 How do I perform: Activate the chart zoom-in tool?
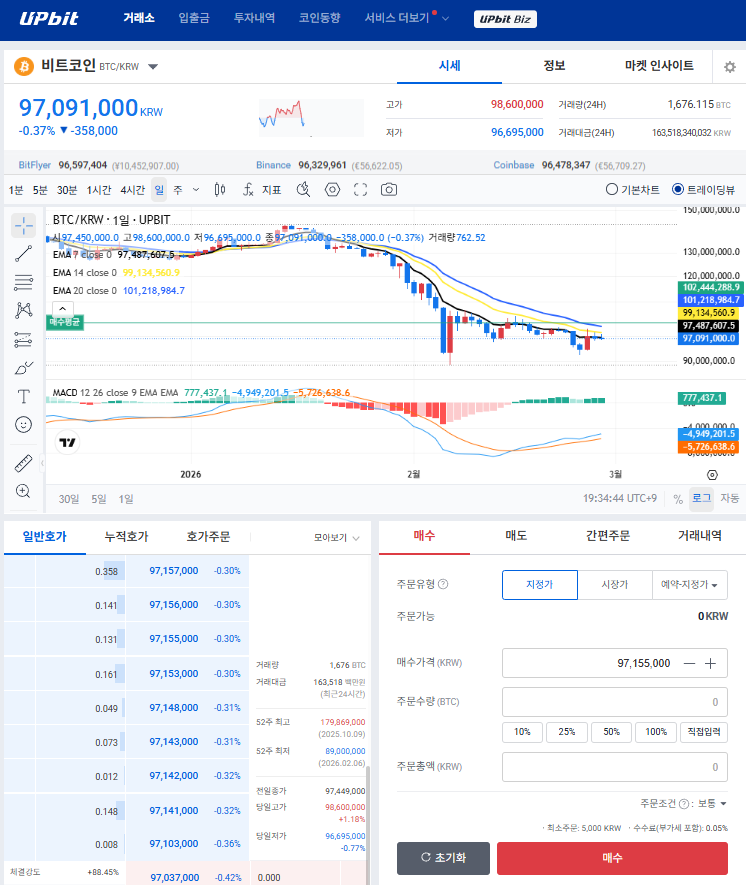point(23,491)
